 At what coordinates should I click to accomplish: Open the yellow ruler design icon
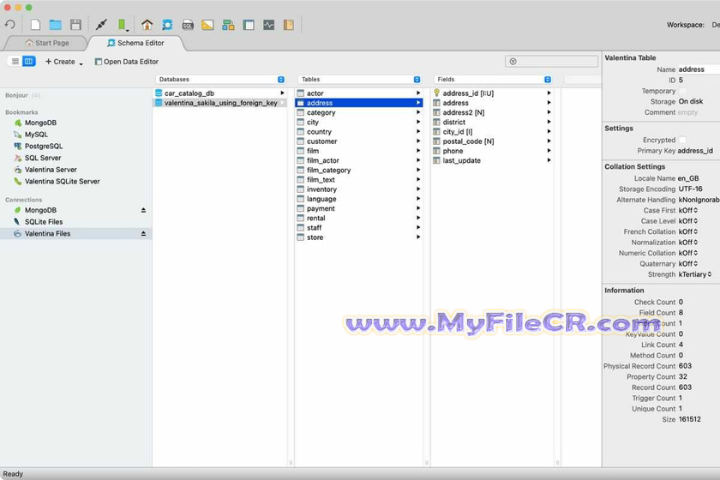[208, 25]
